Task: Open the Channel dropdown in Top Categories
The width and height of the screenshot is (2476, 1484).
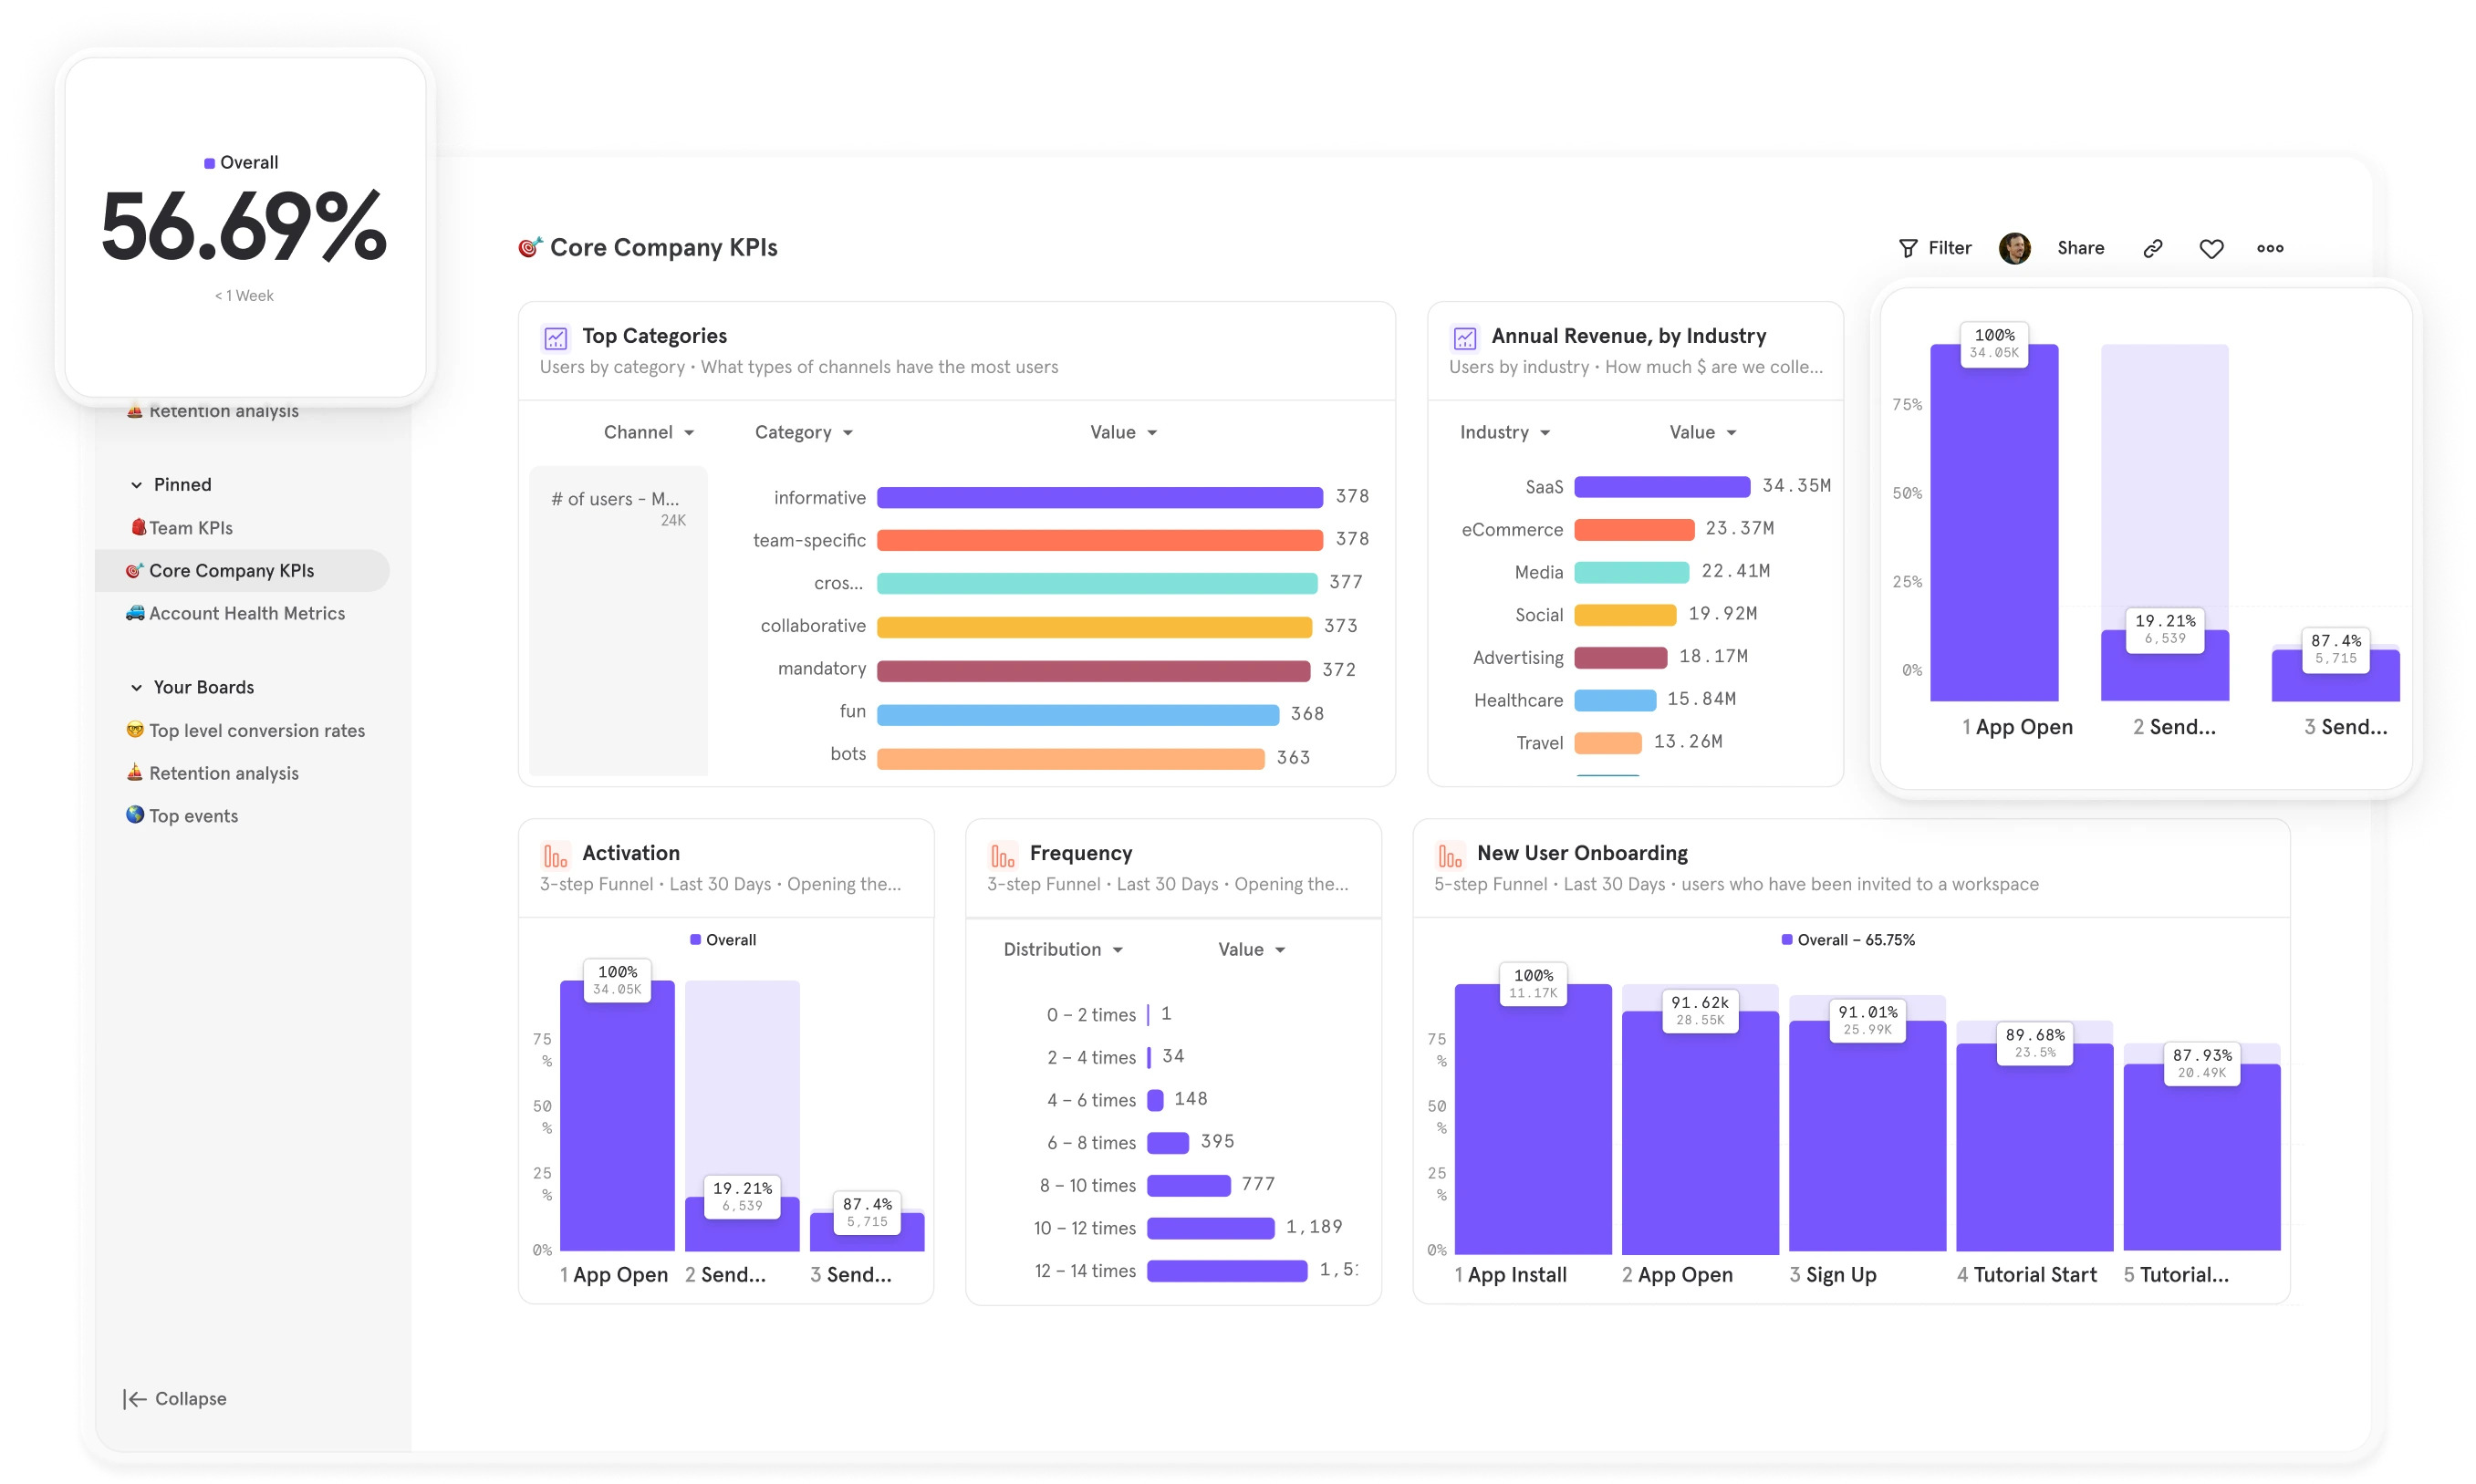Action: pyautogui.click(x=648, y=432)
